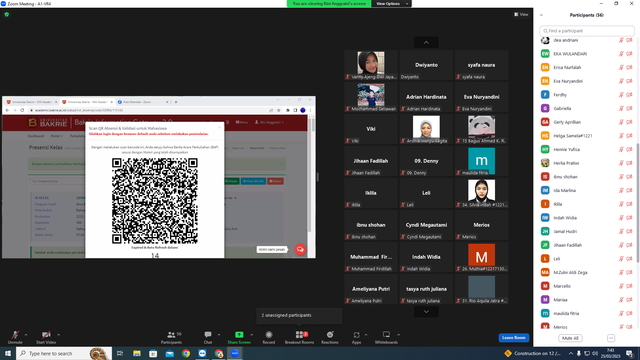Image resolution: width=640 pixels, height=360 pixels.
Task: Open the Whiteboards icon
Action: point(386,335)
